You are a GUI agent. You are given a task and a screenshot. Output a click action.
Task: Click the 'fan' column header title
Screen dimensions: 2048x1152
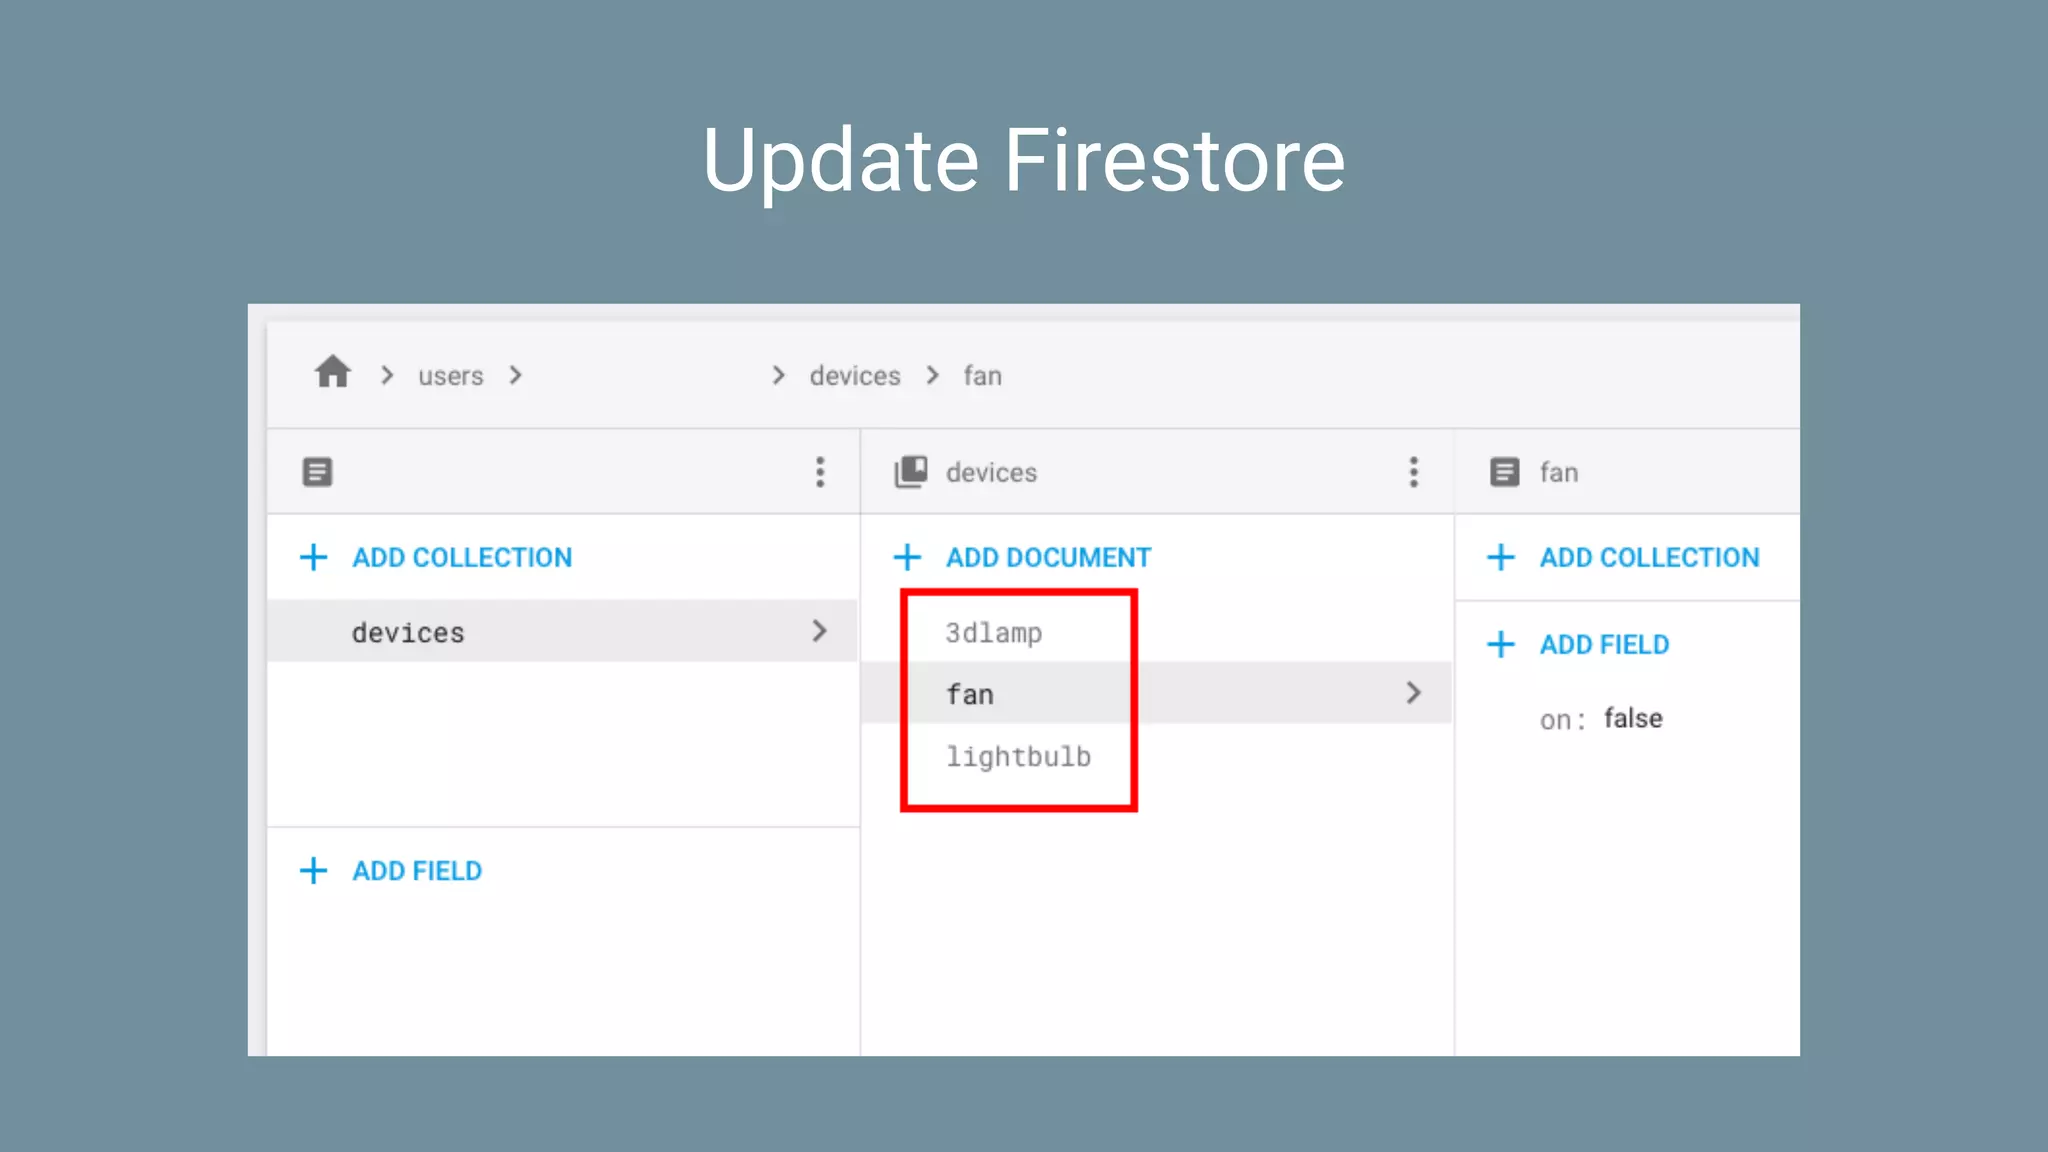1559,472
